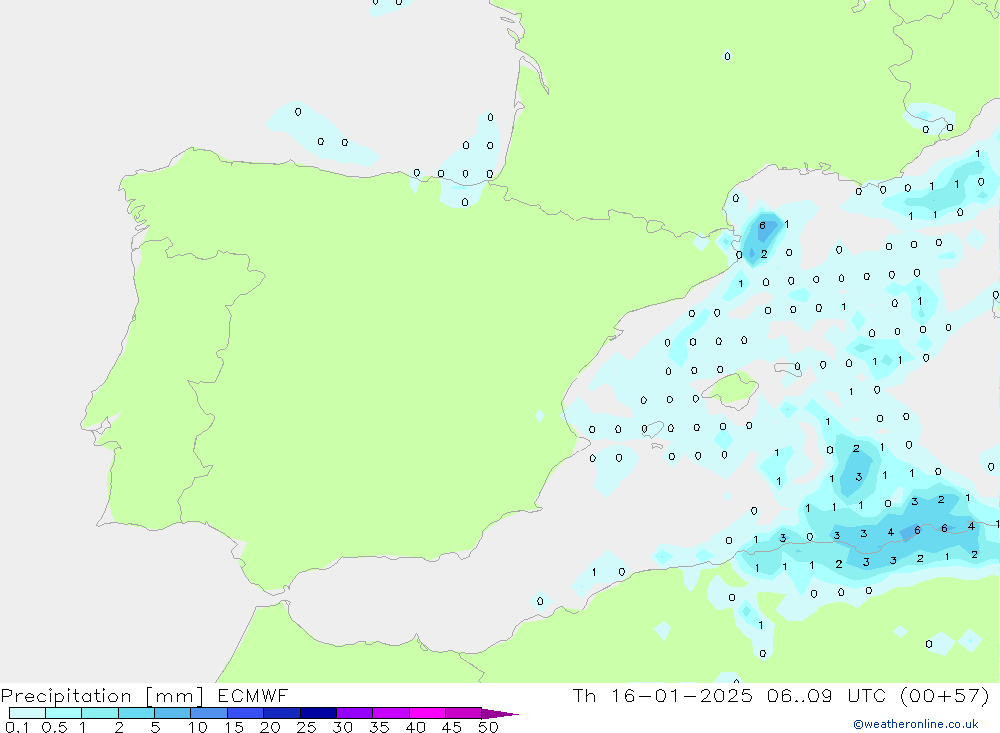The image size is (1000, 733).
Task: Click the '0' value over central France
Action: [727, 57]
